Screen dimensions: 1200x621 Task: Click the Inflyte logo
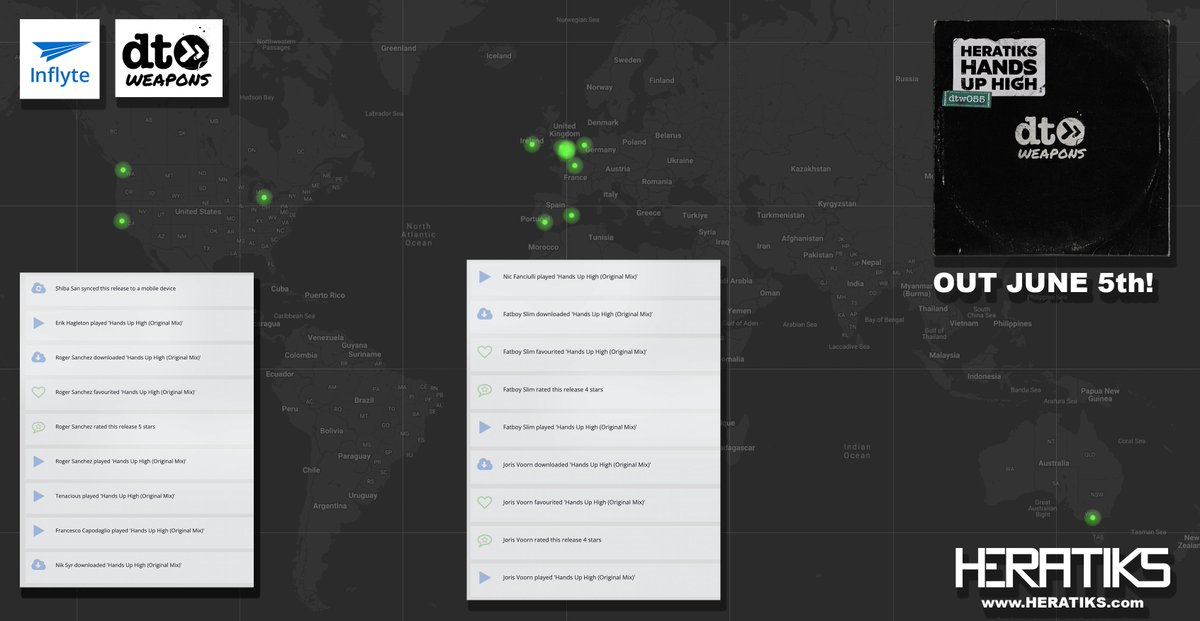(x=60, y=58)
